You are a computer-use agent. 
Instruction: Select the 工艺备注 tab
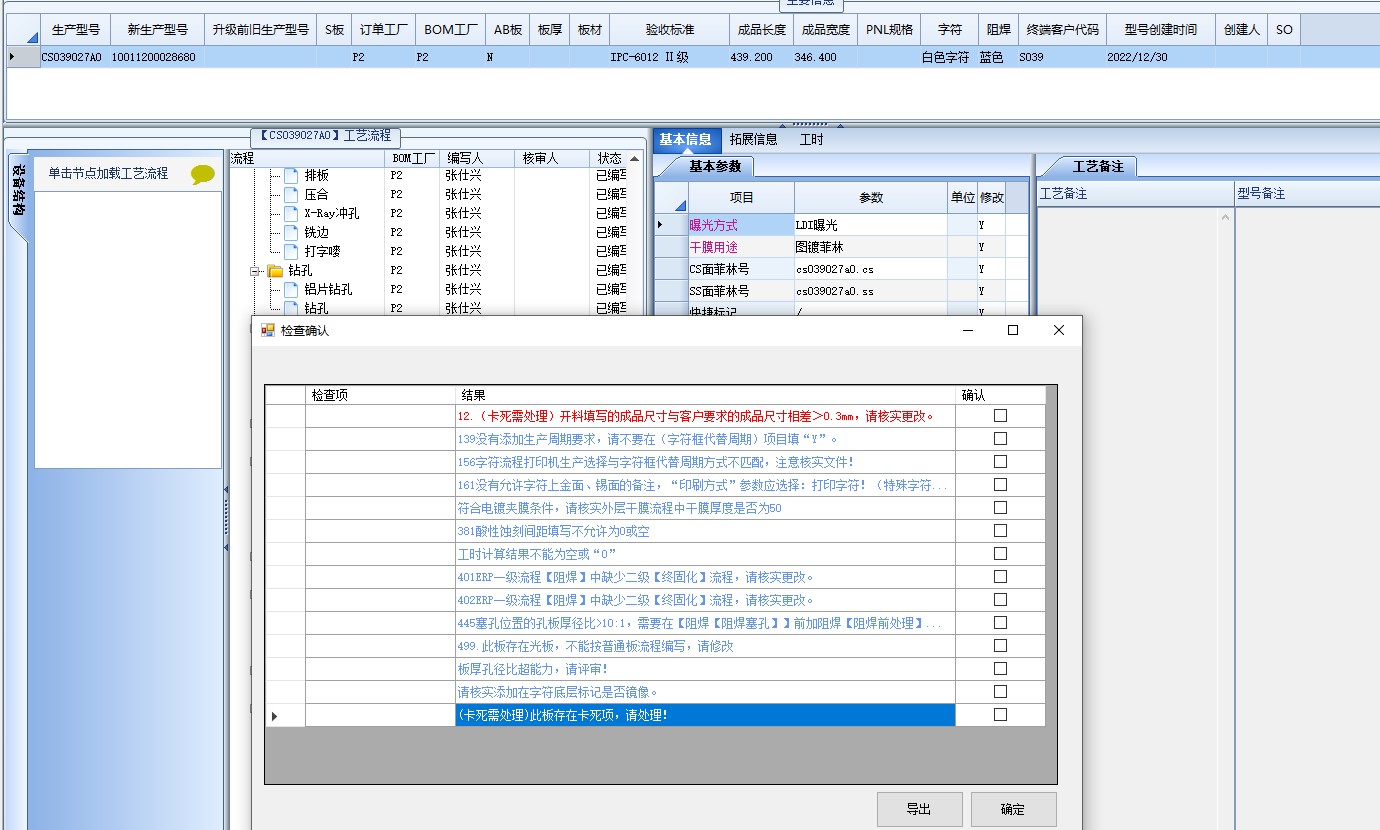tap(1097, 167)
